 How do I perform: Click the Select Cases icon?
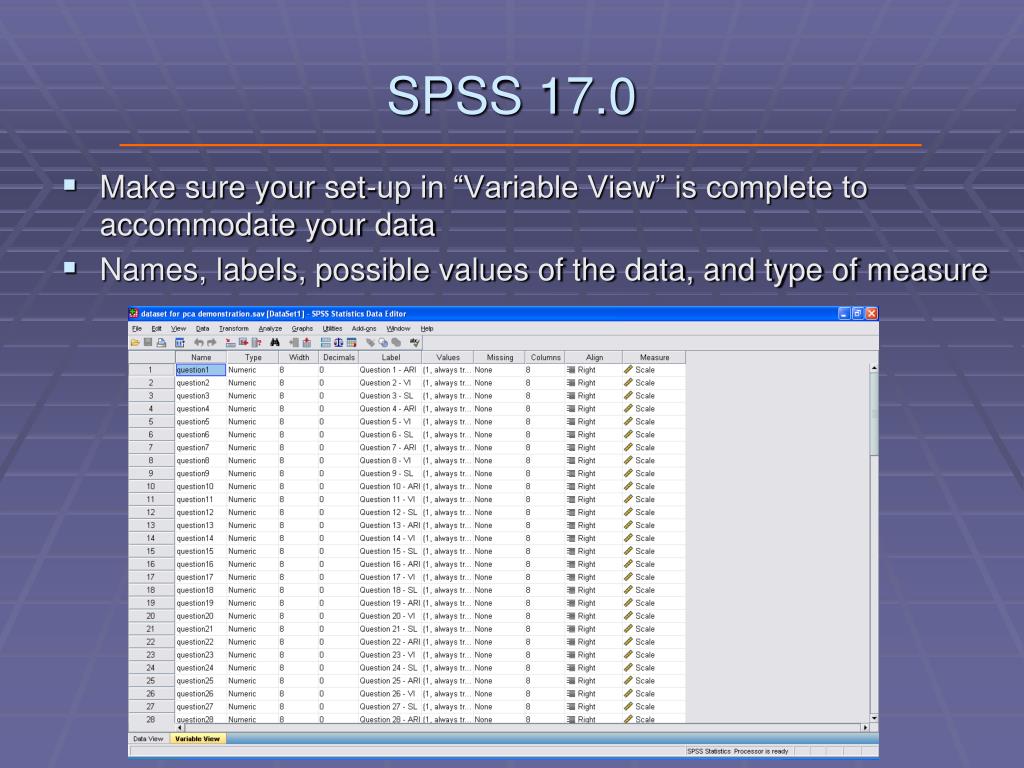click(351, 342)
